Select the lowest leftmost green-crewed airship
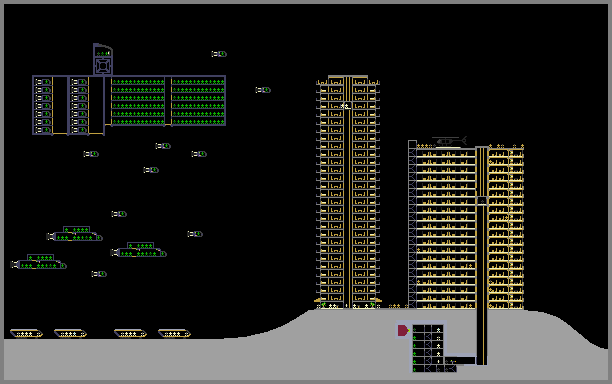This screenshot has width=612, height=384. (x=38, y=262)
